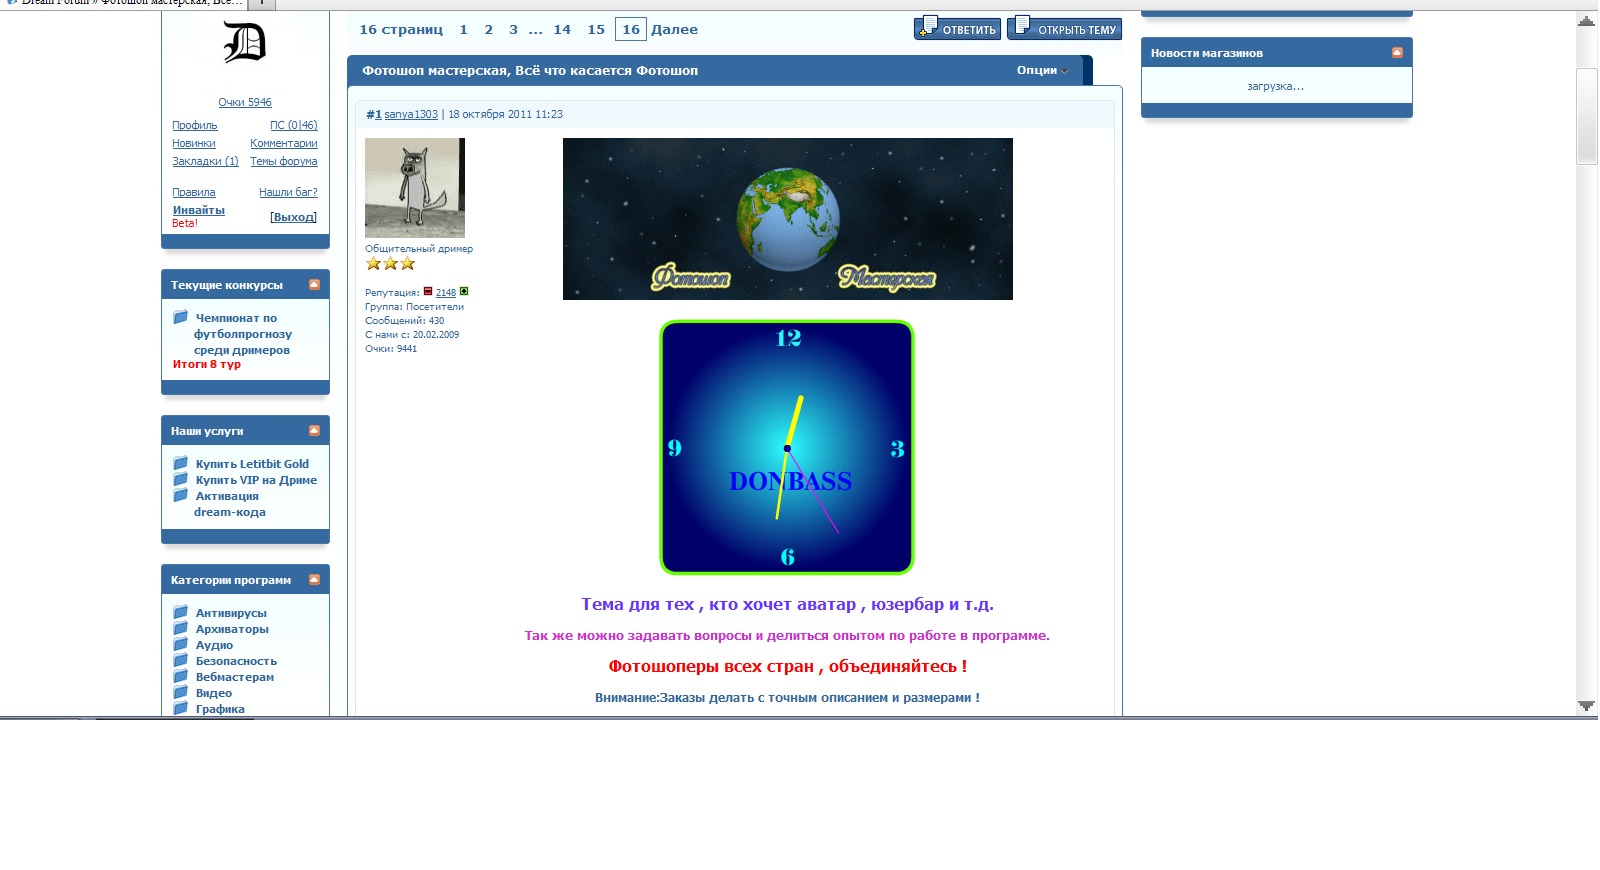
Task: Open Чемпионат по футболпрогнозу contest link
Action: 243,334
